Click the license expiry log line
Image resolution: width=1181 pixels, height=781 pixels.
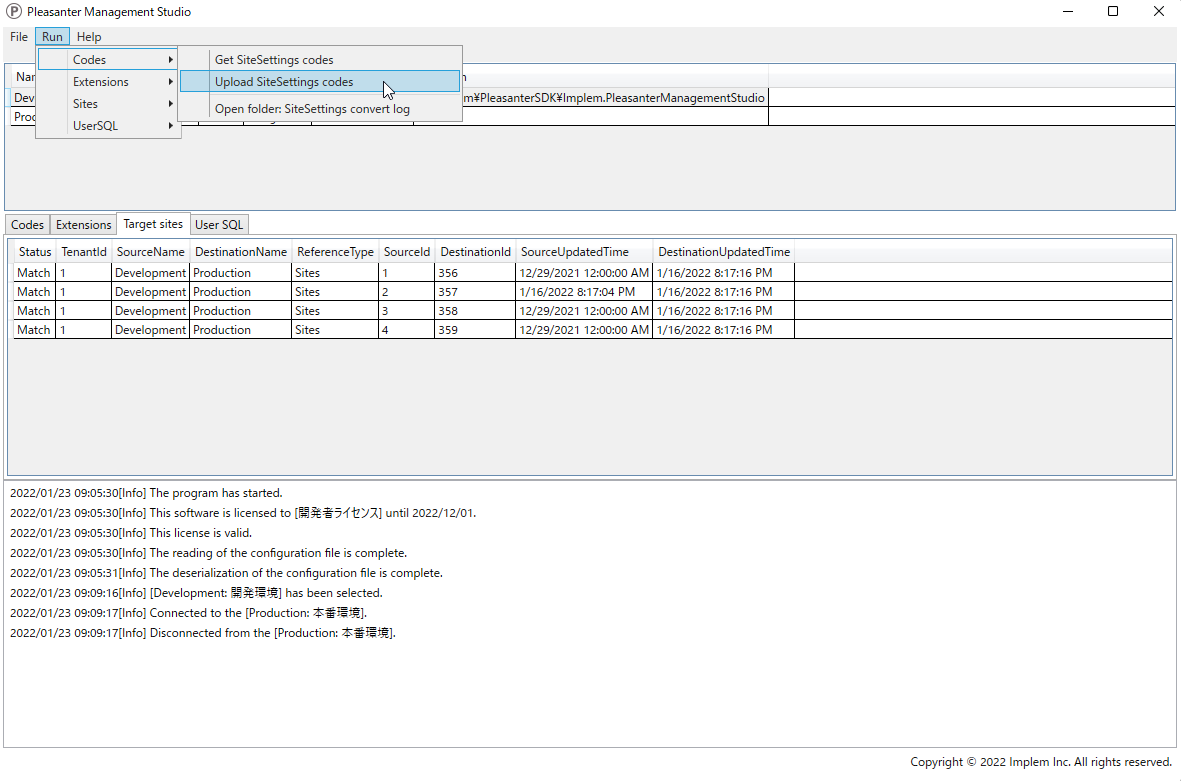click(x=243, y=513)
